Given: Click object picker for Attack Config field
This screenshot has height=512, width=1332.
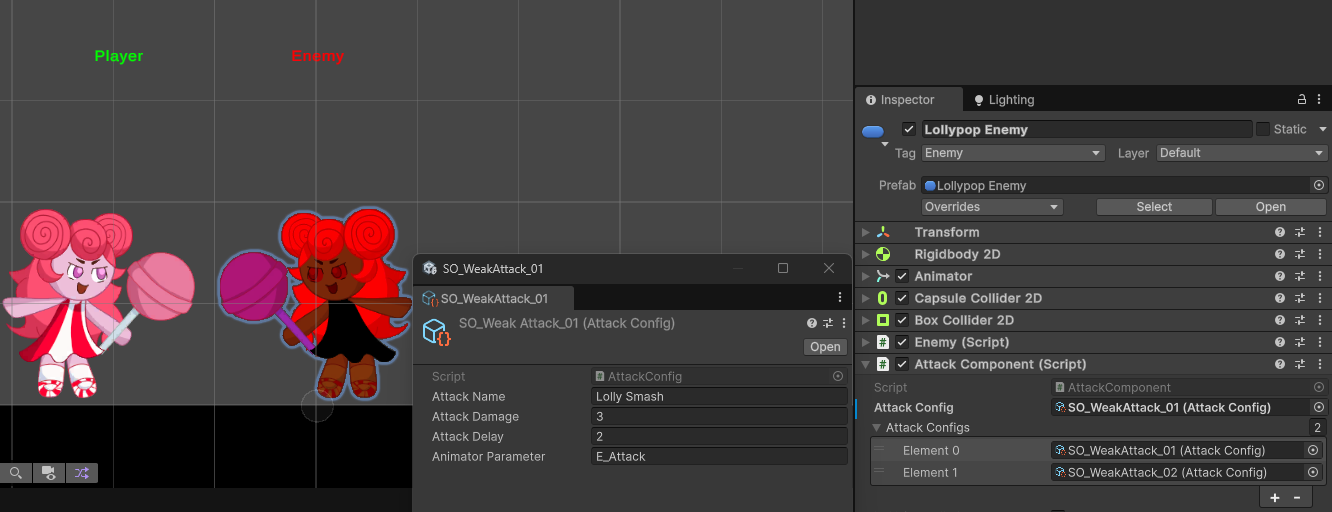Looking at the screenshot, I should click(1318, 408).
